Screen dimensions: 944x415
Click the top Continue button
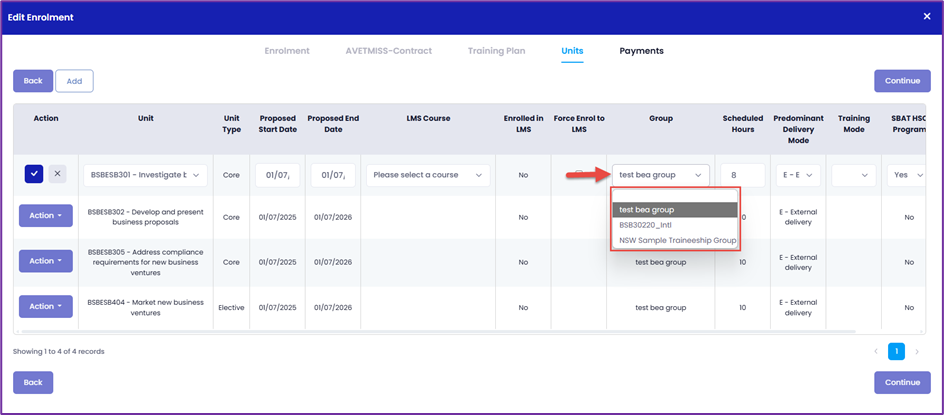pyautogui.click(x=902, y=81)
